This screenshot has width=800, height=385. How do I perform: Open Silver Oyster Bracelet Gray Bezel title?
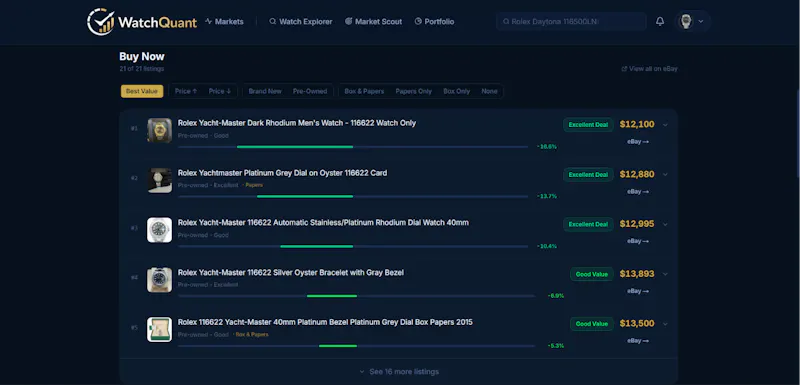pyautogui.click(x=291, y=272)
